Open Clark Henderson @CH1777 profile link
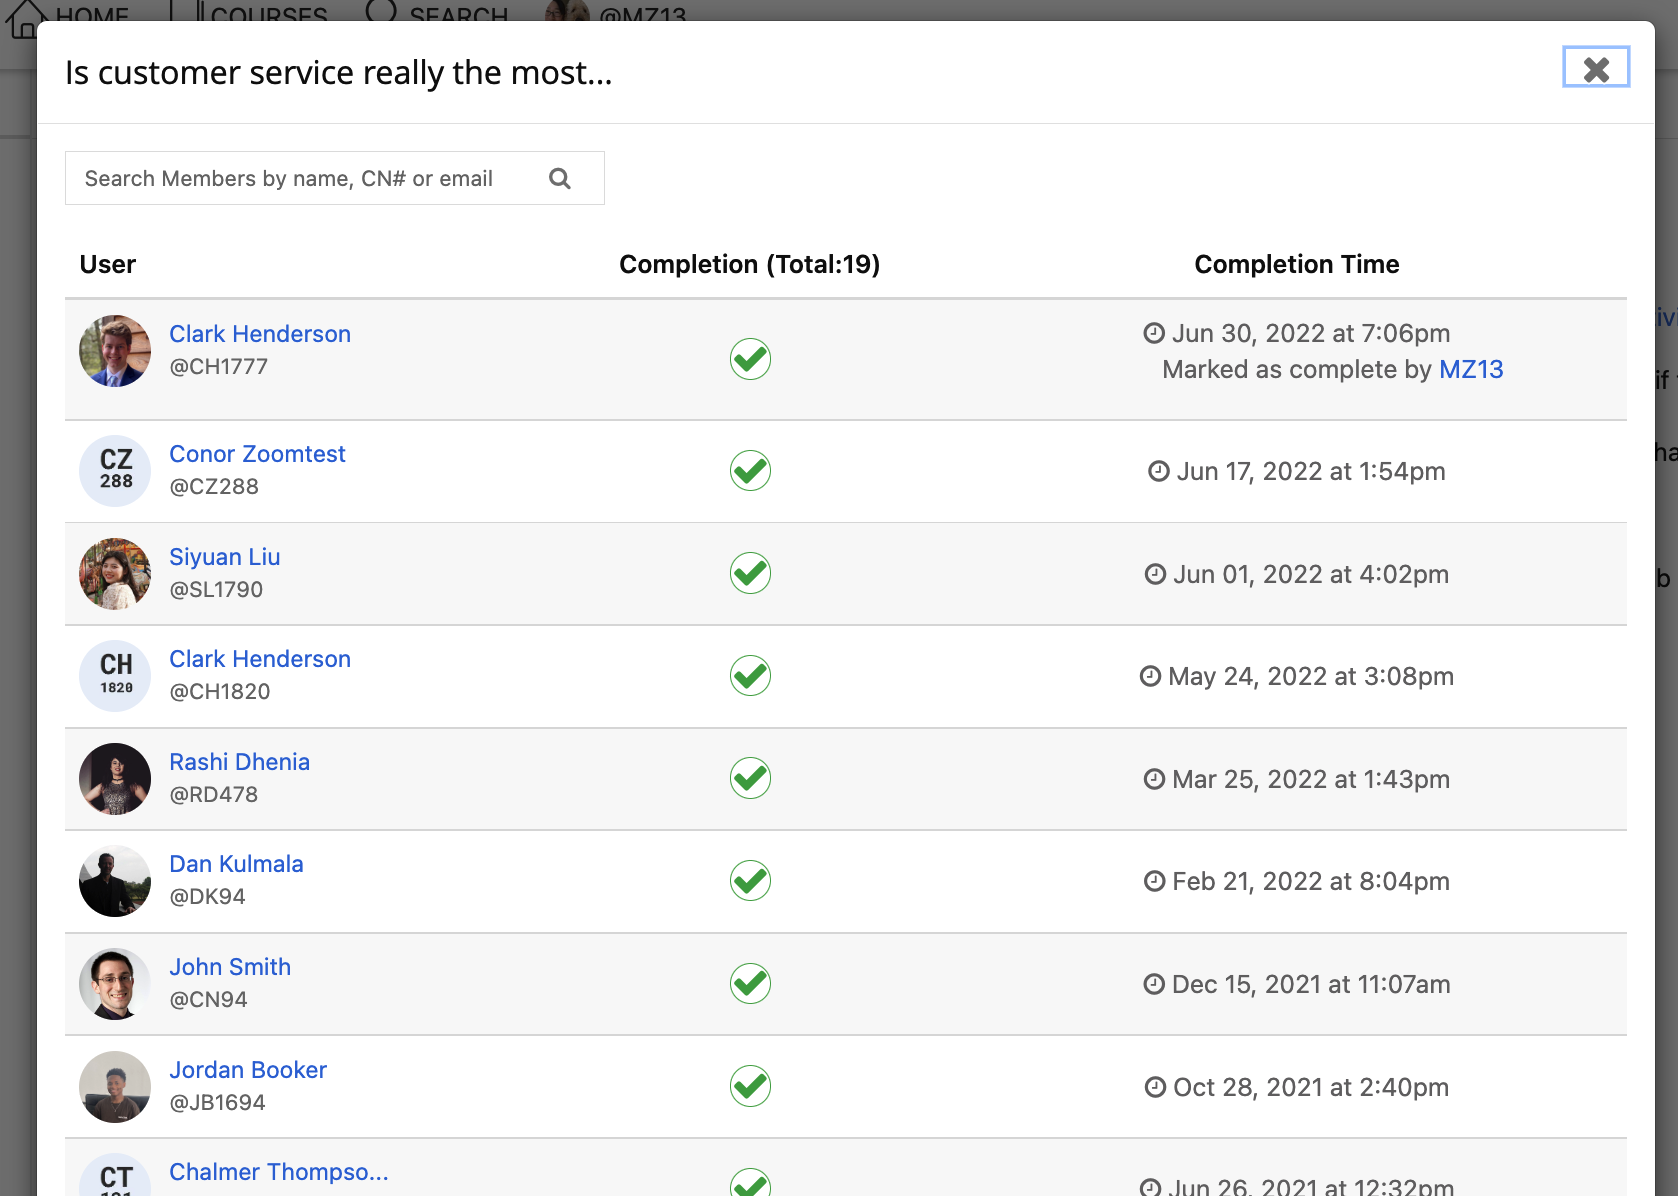Screen dimensions: 1678x1196 260,333
